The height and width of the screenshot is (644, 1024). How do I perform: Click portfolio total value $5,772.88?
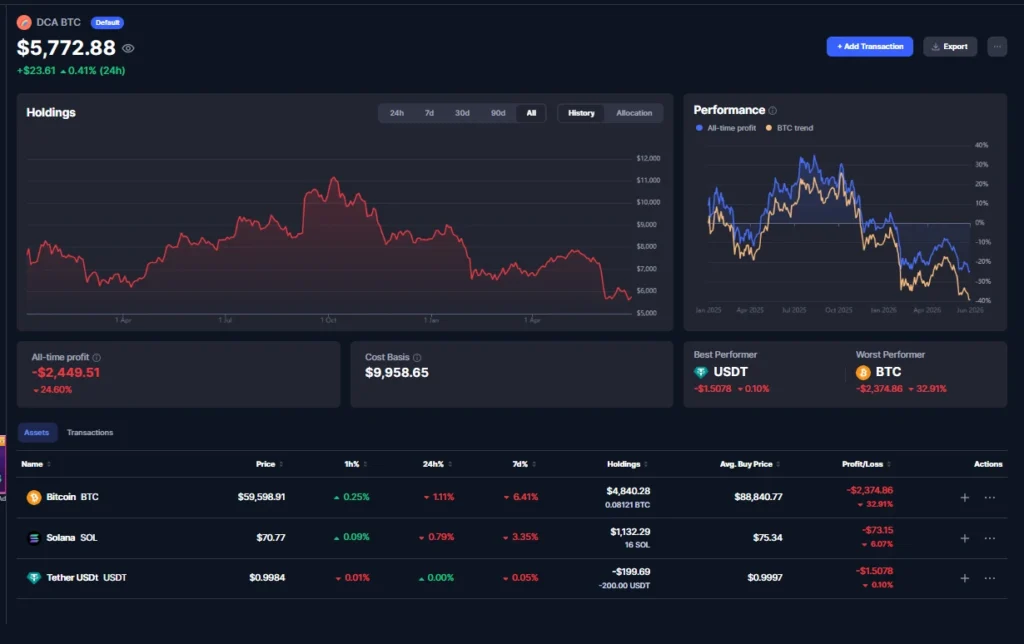click(x=66, y=48)
